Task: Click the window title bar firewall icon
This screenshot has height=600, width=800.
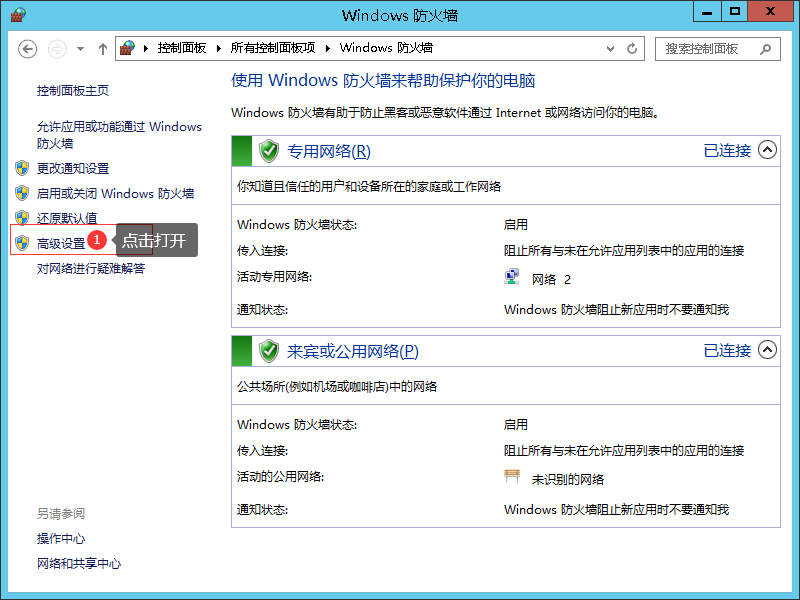Action: click(18, 15)
